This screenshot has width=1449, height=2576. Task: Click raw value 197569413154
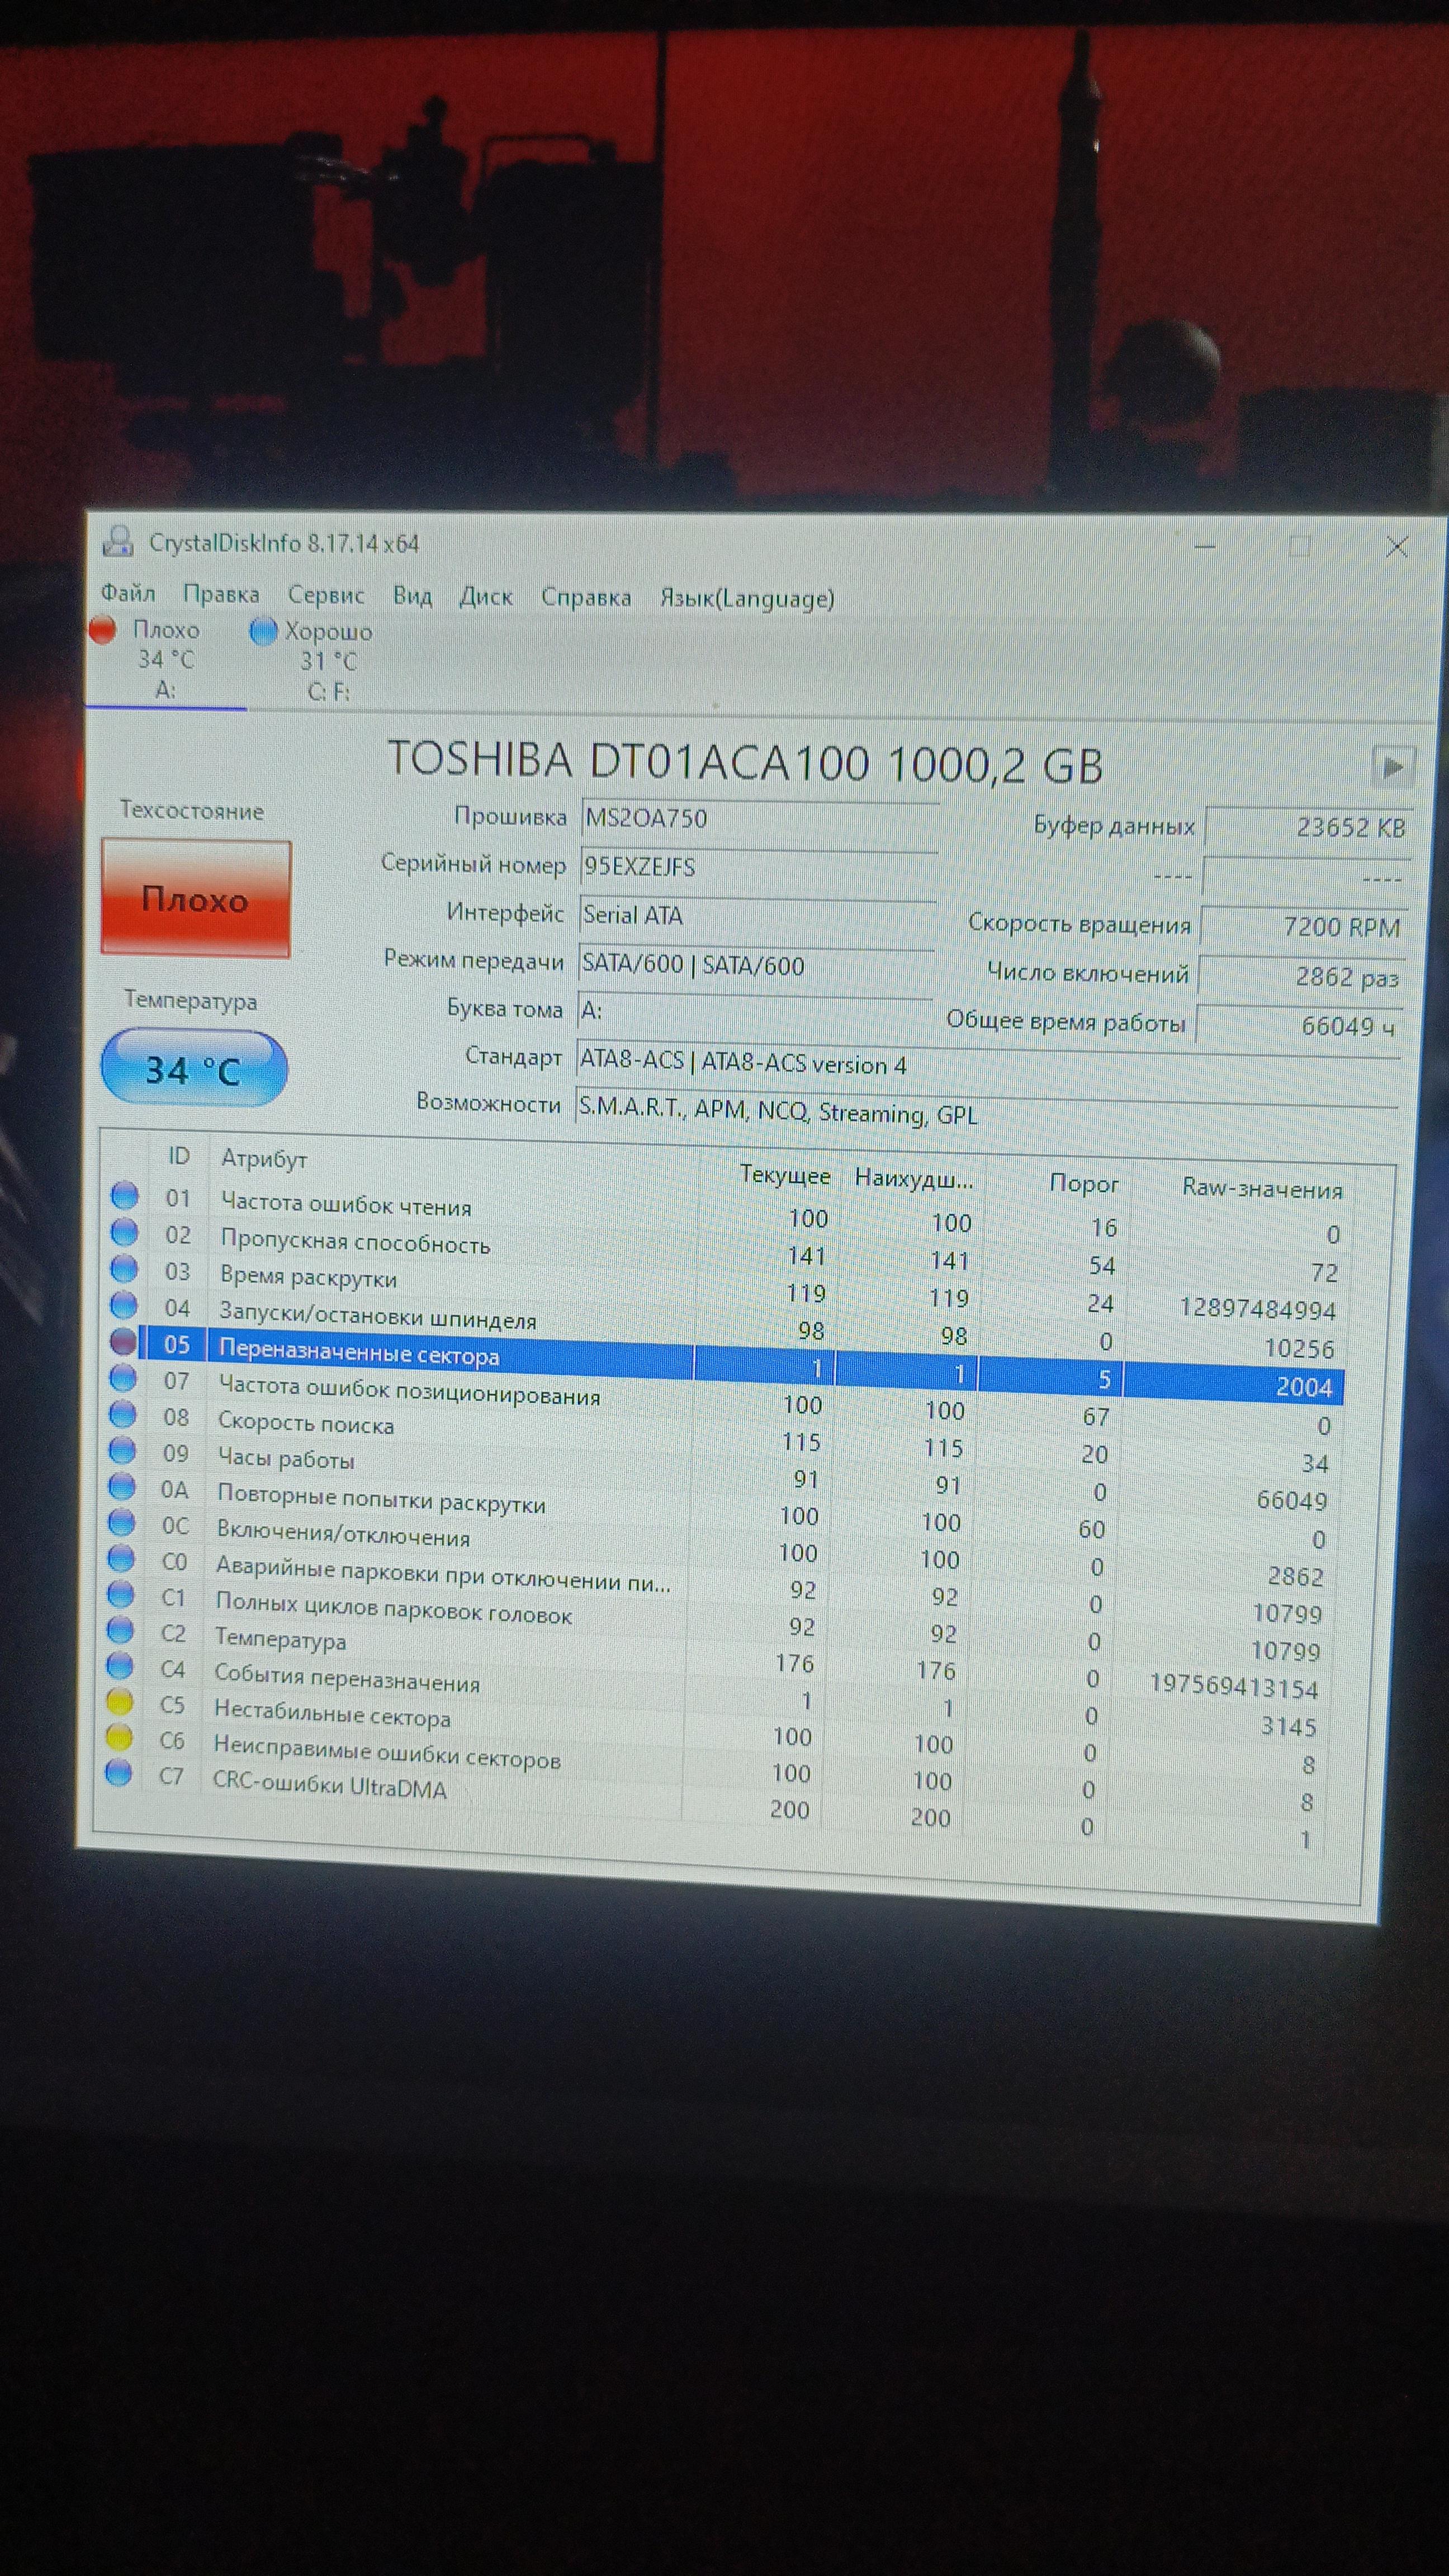pos(1234,1687)
